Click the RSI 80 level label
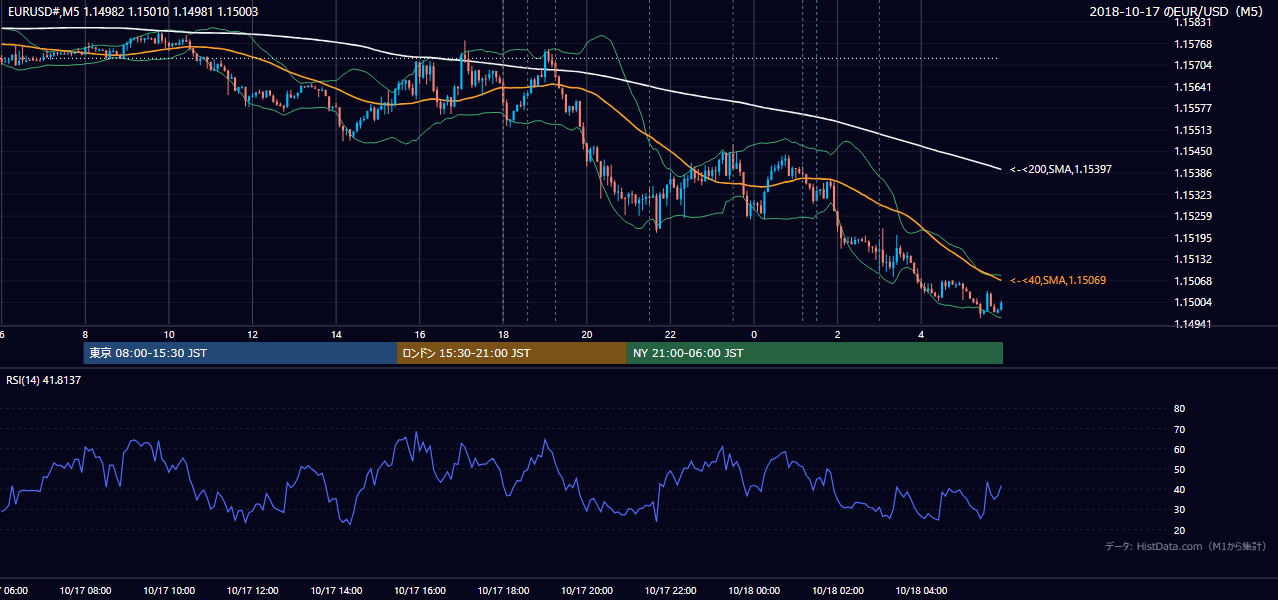 pos(1179,409)
